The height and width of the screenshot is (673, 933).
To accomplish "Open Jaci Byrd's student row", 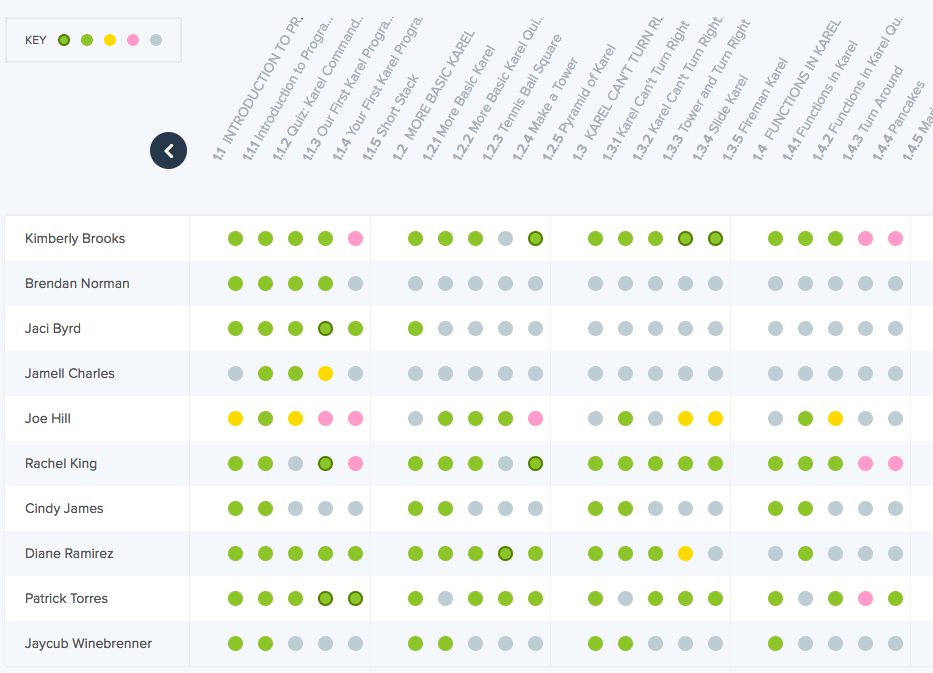I will point(52,328).
